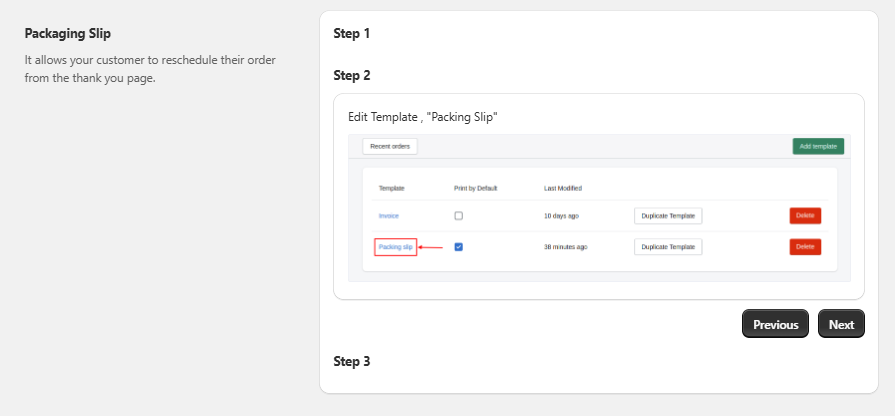Open the Invoice template link
Image resolution: width=895 pixels, height=416 pixels.
click(388, 216)
